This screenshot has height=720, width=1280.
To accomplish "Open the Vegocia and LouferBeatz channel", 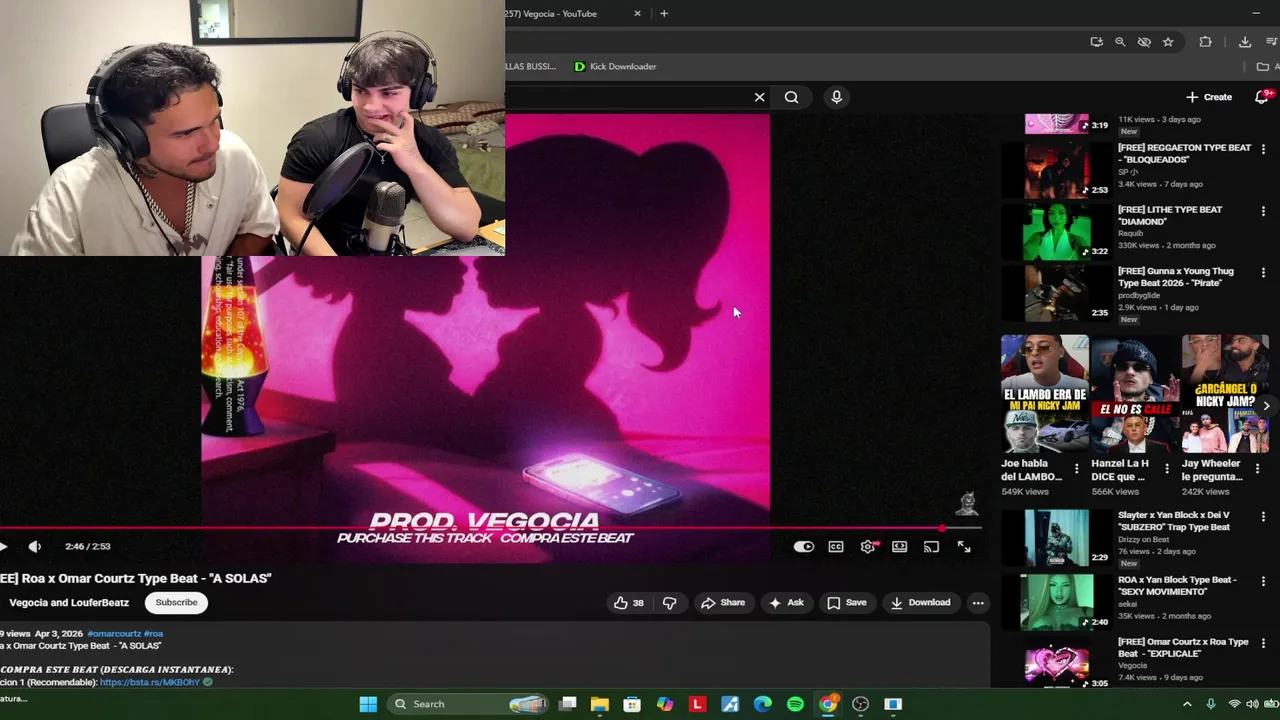I will point(69,603).
